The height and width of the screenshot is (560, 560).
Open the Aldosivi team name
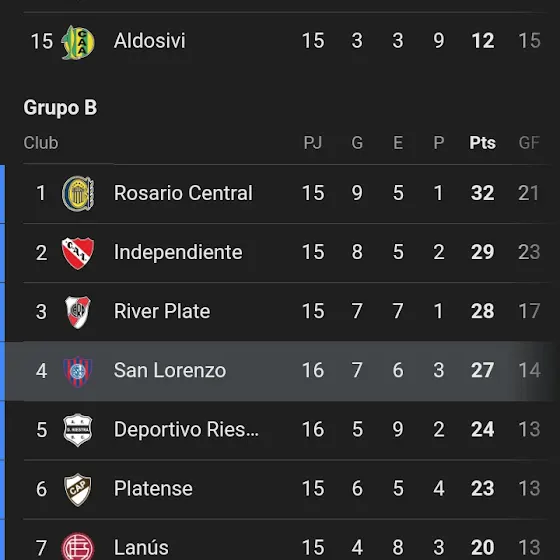tap(150, 40)
